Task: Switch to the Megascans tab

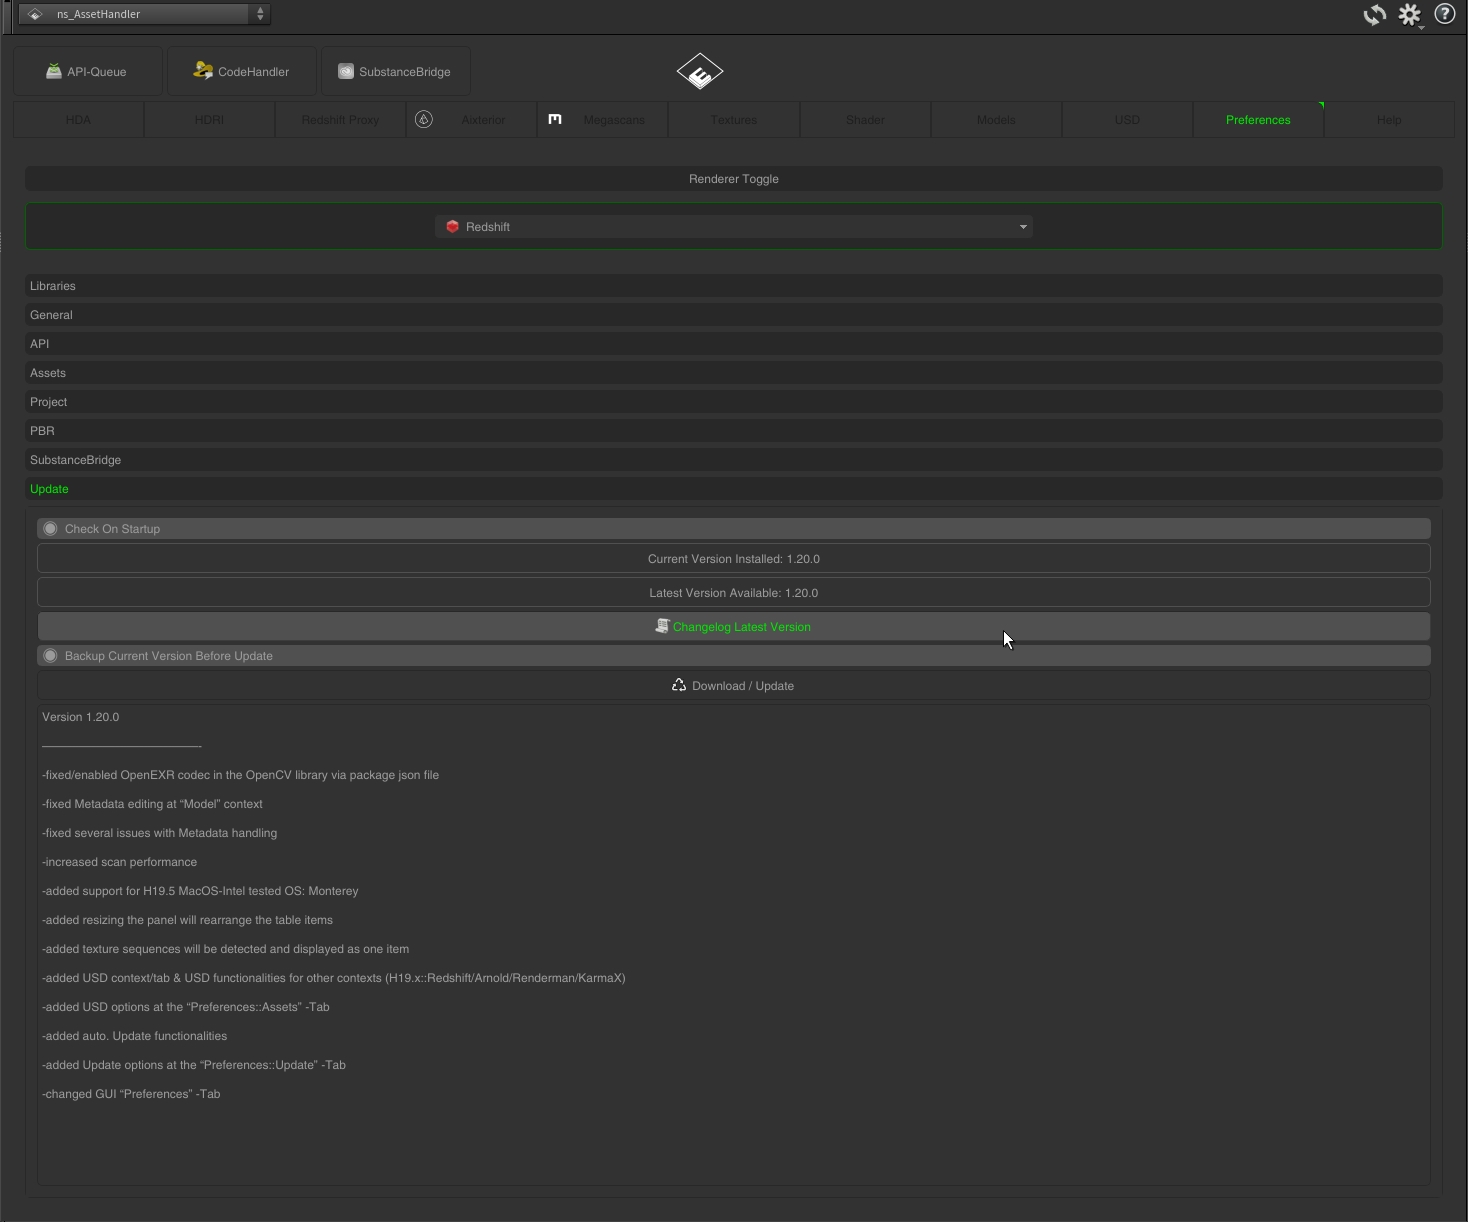Action: coord(613,120)
